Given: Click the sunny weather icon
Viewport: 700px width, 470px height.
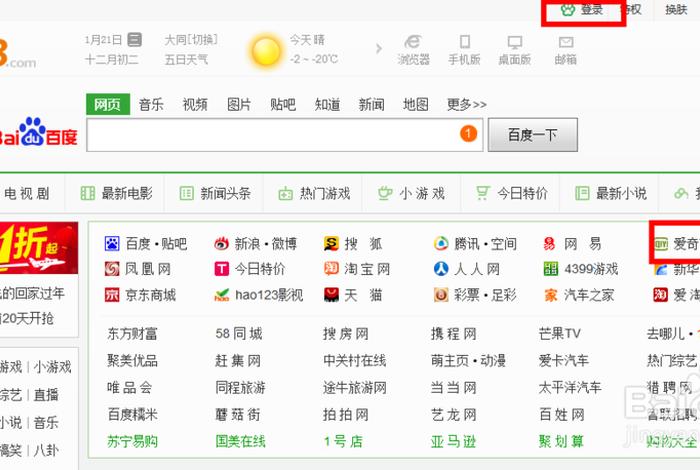Looking at the screenshot, I should pos(266,50).
